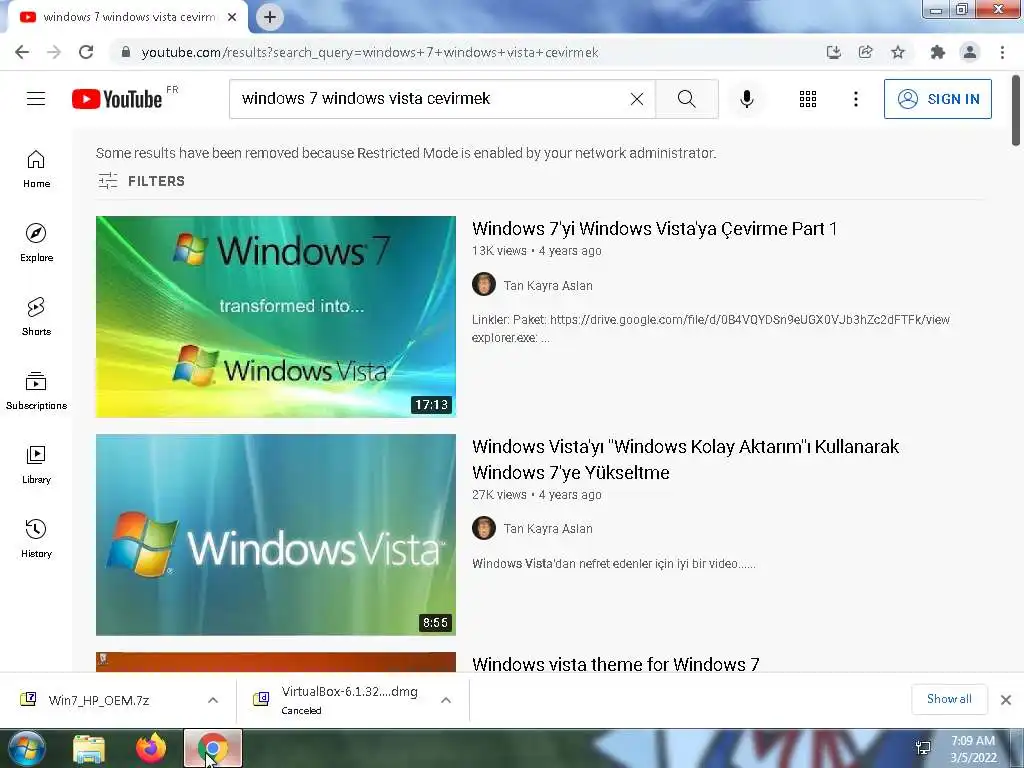Open Shorts in the sidebar
The width and height of the screenshot is (1024, 768).
point(36,317)
